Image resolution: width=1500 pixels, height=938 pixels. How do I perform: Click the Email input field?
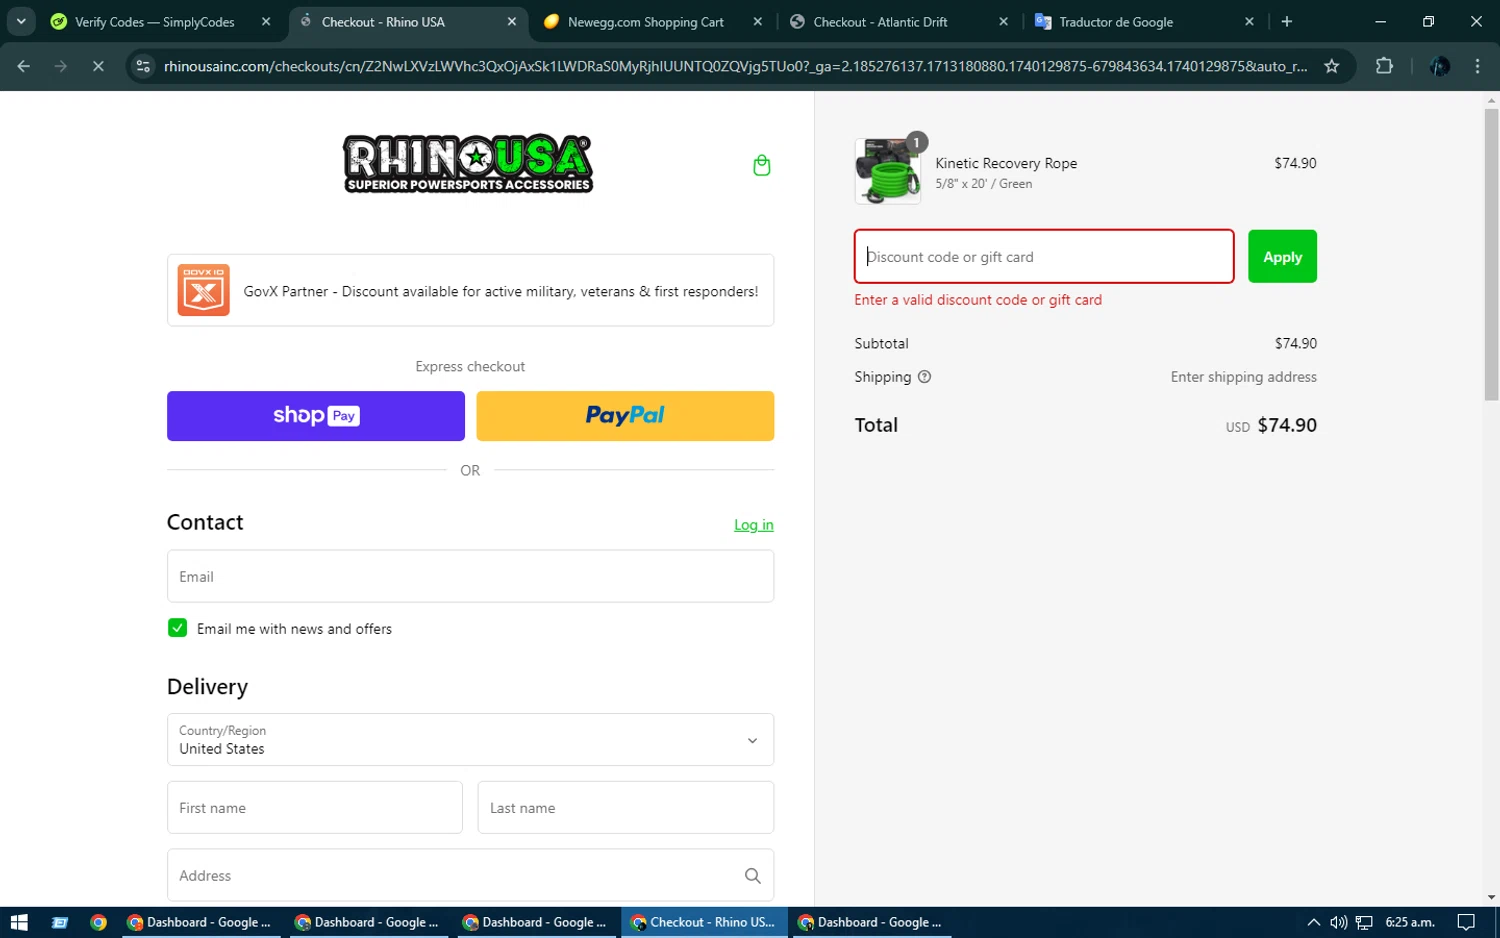coord(470,576)
